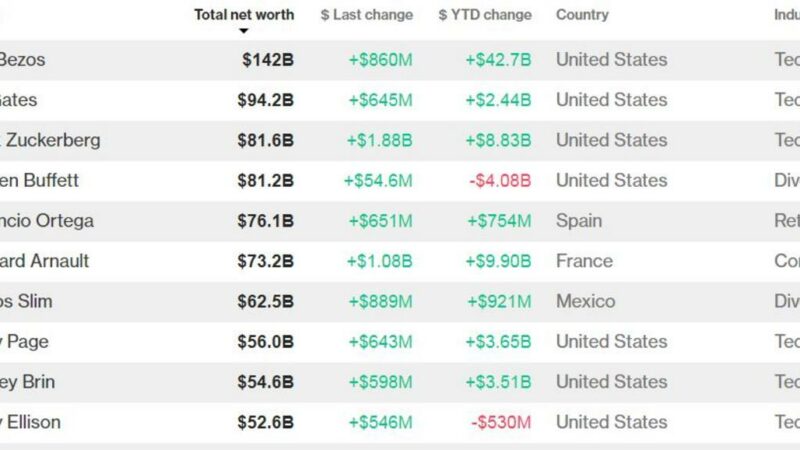Click the -$530M YTD change value
This screenshot has width=800, height=450.
[501, 422]
